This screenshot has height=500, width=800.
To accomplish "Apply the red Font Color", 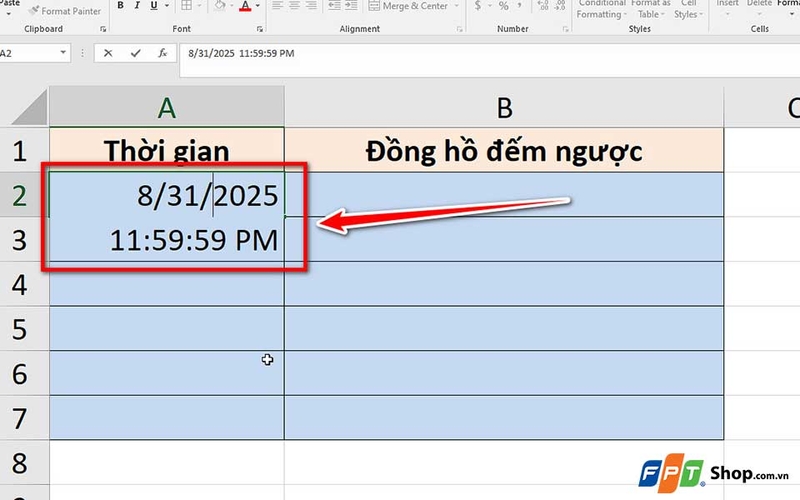I will click(x=245, y=6).
